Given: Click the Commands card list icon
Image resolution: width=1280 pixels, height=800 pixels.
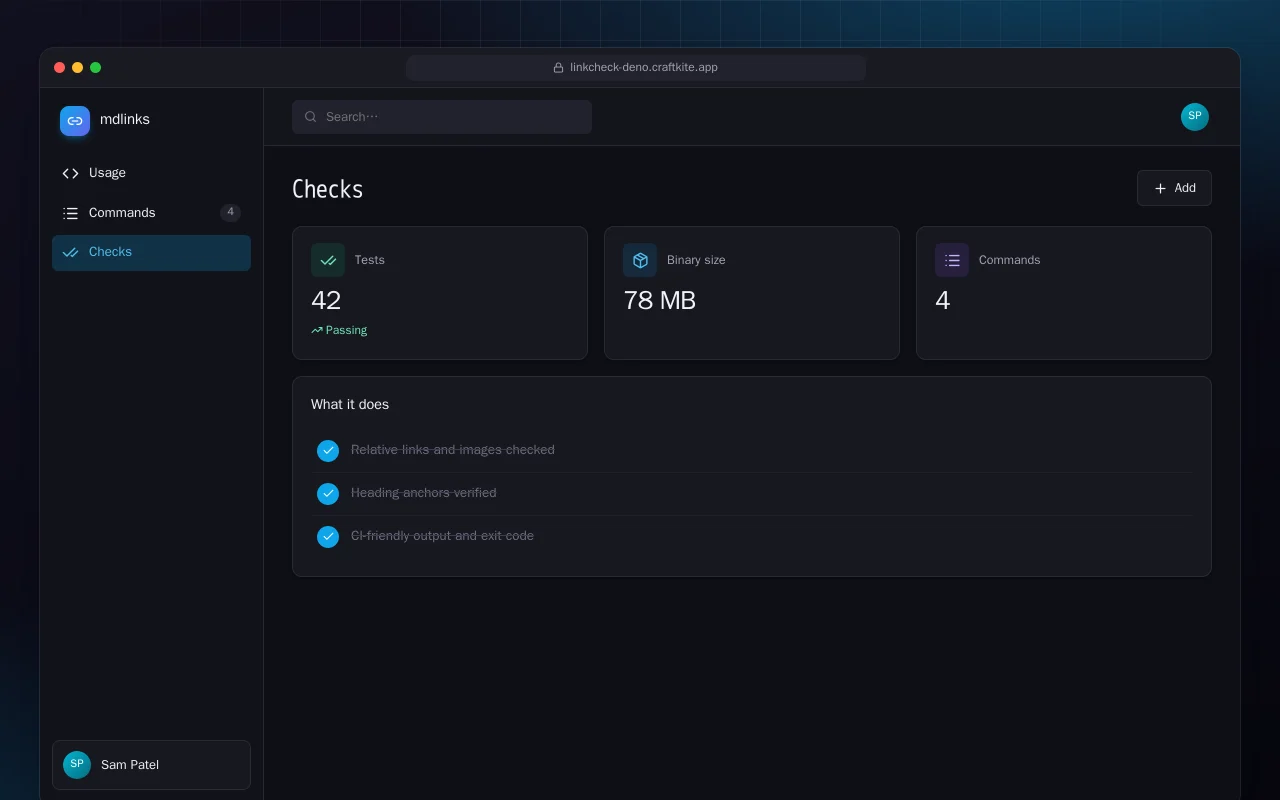Looking at the screenshot, I should click(x=952, y=260).
